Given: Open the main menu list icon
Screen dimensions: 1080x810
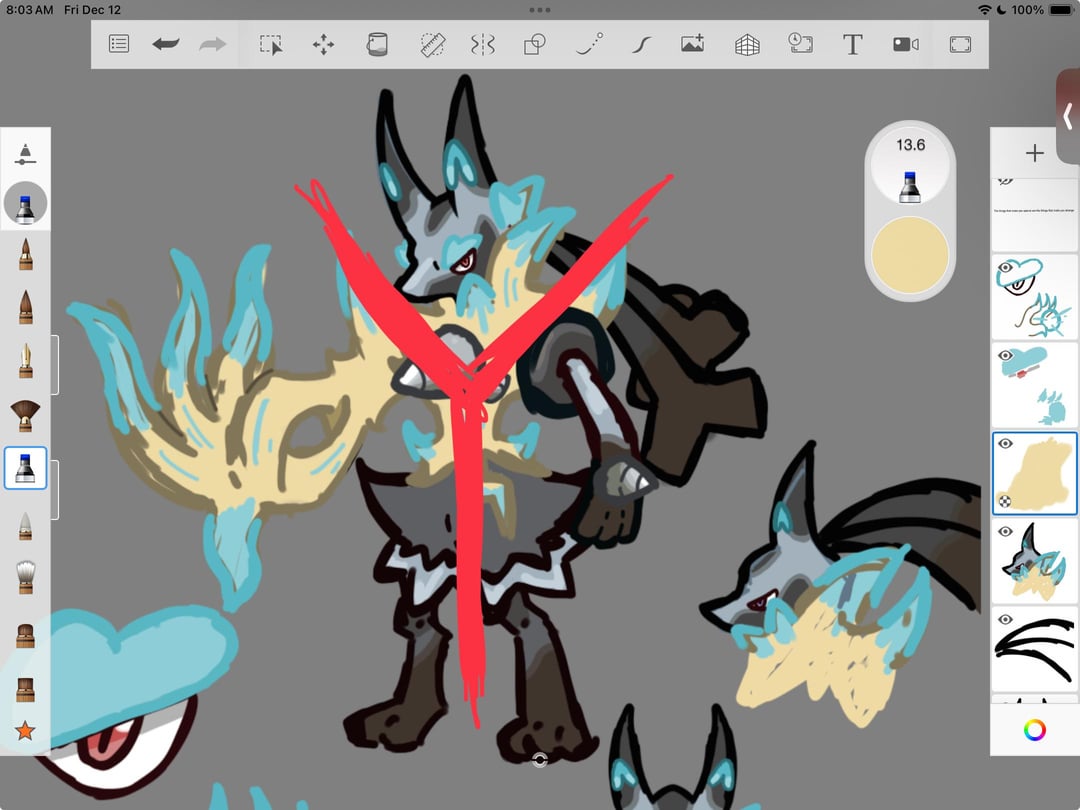Looking at the screenshot, I should pos(119,44).
